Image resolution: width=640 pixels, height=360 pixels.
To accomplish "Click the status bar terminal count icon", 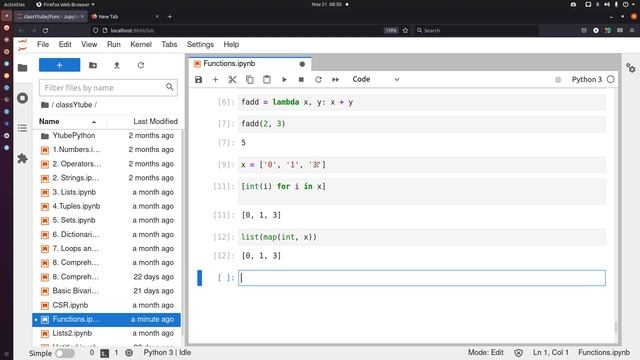I will pyautogui.click(x=104, y=353).
